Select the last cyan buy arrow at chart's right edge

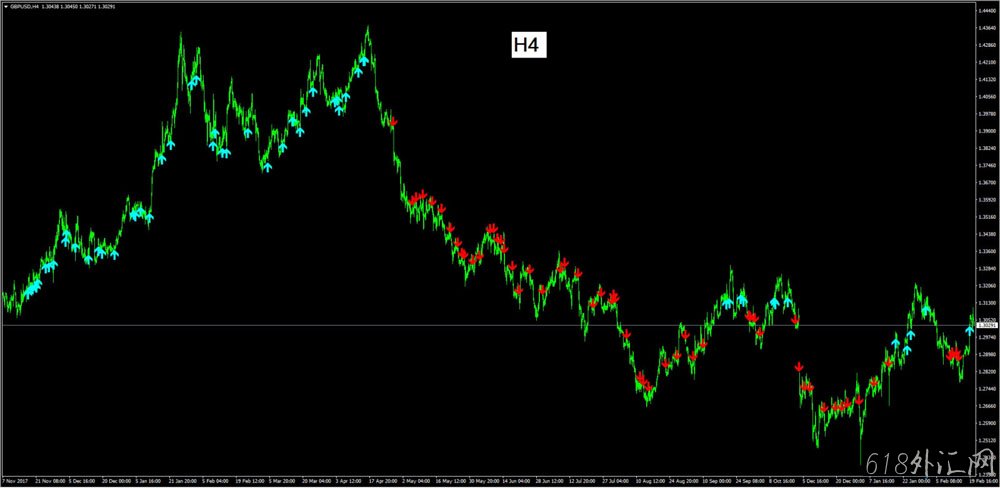point(969,330)
